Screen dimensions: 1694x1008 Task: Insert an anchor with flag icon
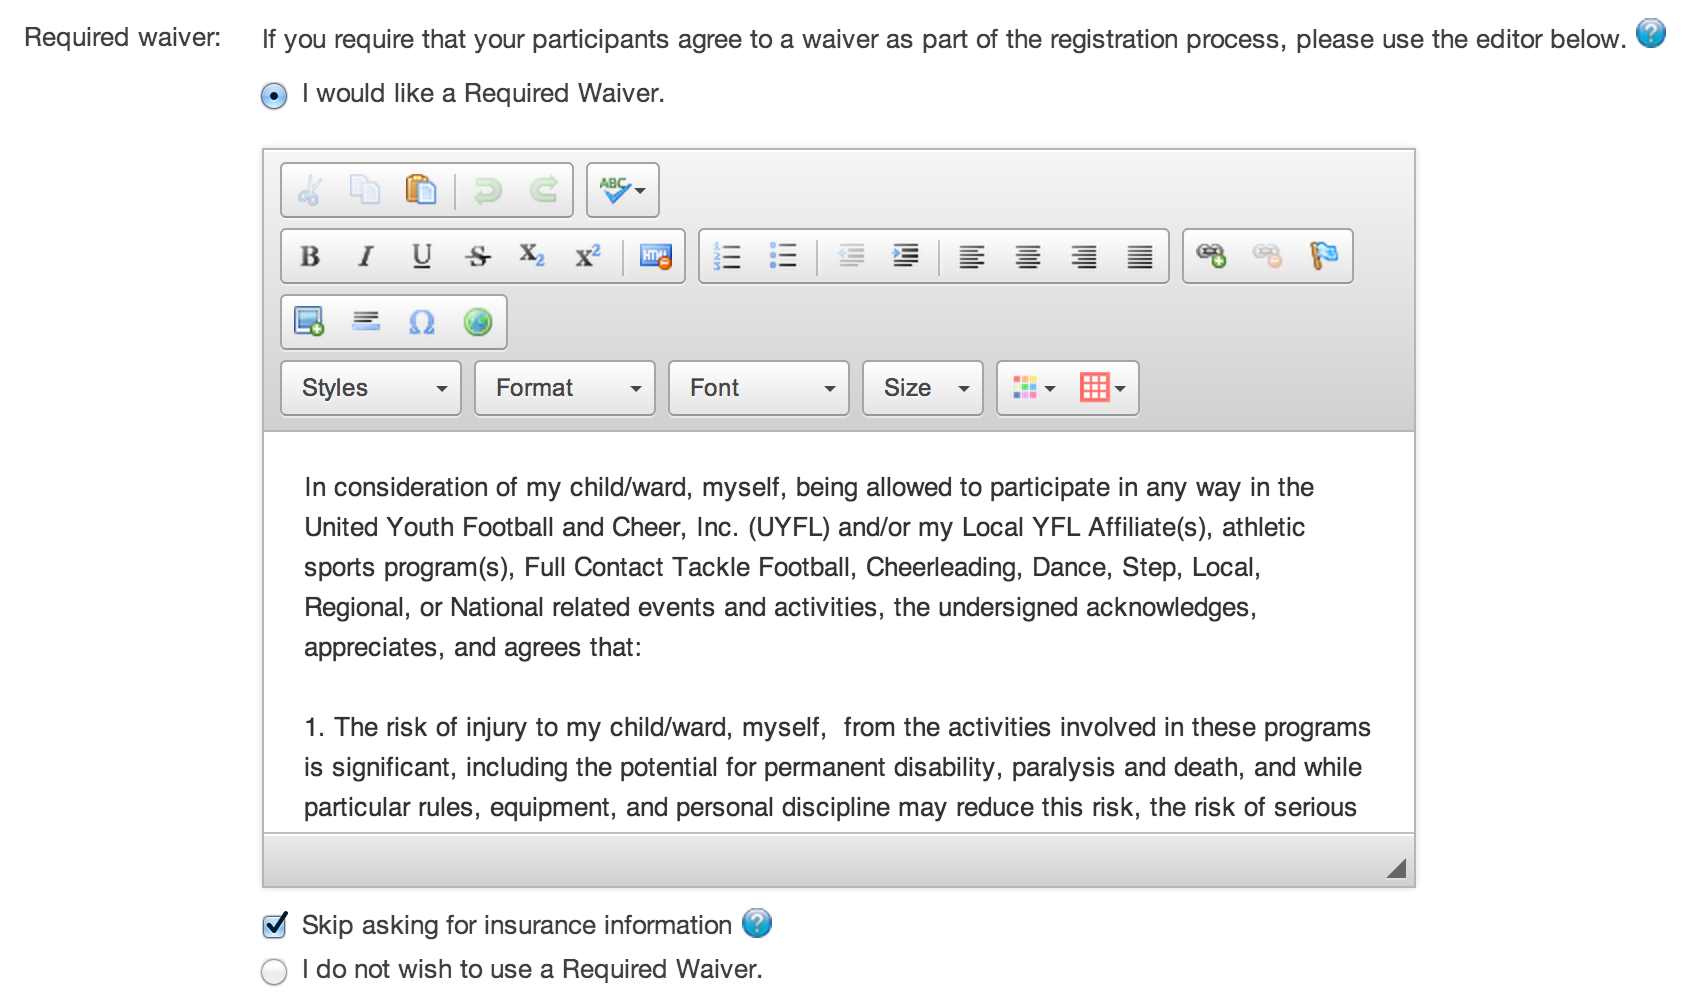point(1324,256)
